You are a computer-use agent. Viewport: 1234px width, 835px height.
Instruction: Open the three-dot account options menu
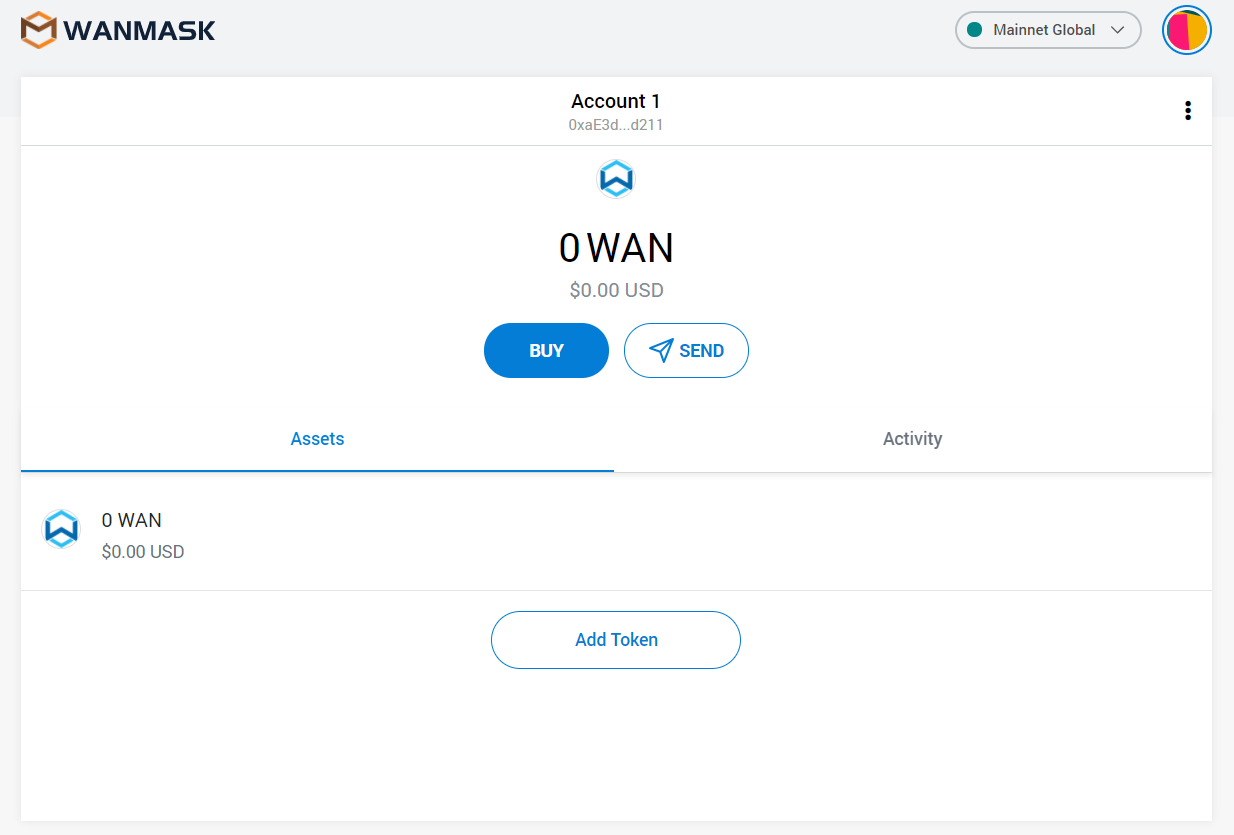[1188, 111]
